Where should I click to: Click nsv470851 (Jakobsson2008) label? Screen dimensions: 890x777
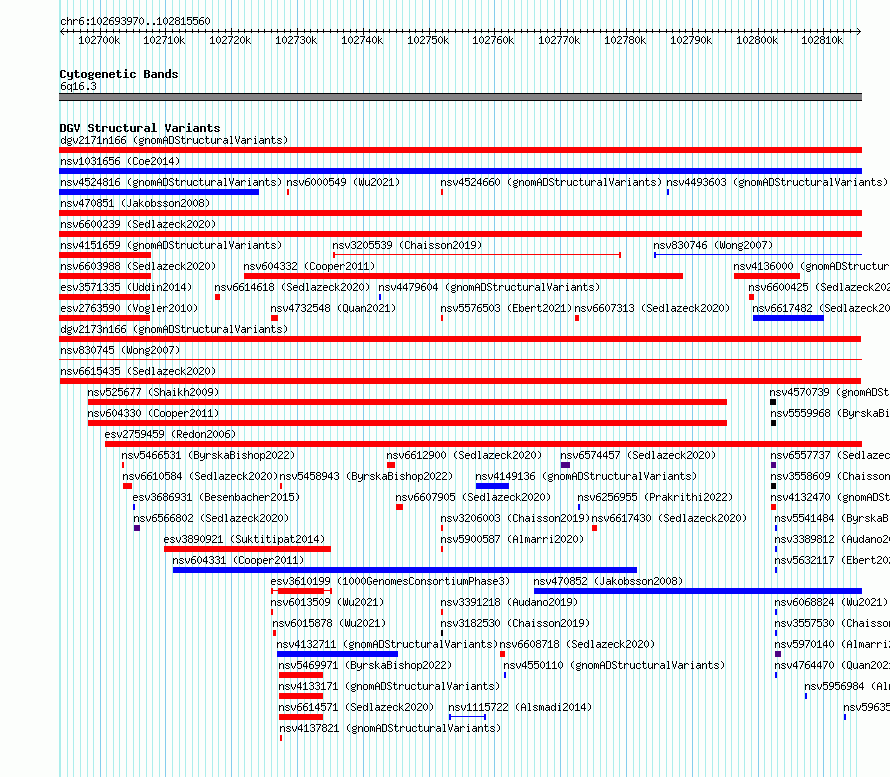coord(135,203)
